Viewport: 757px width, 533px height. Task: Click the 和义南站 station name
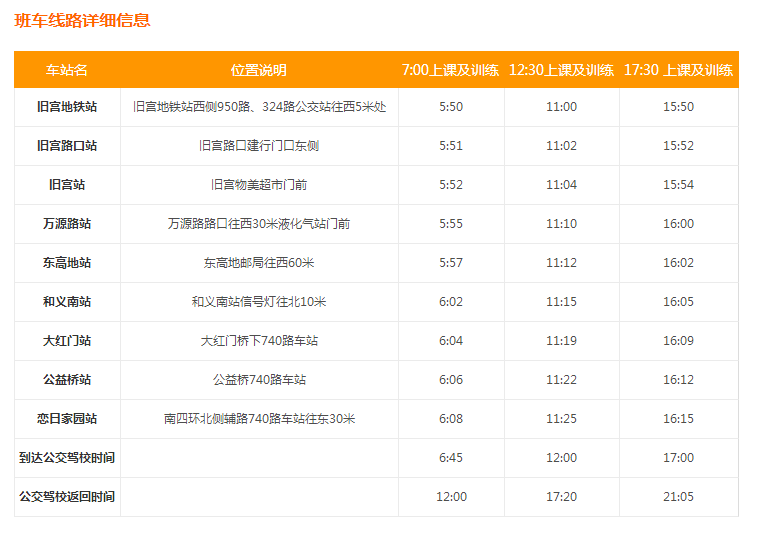67,302
